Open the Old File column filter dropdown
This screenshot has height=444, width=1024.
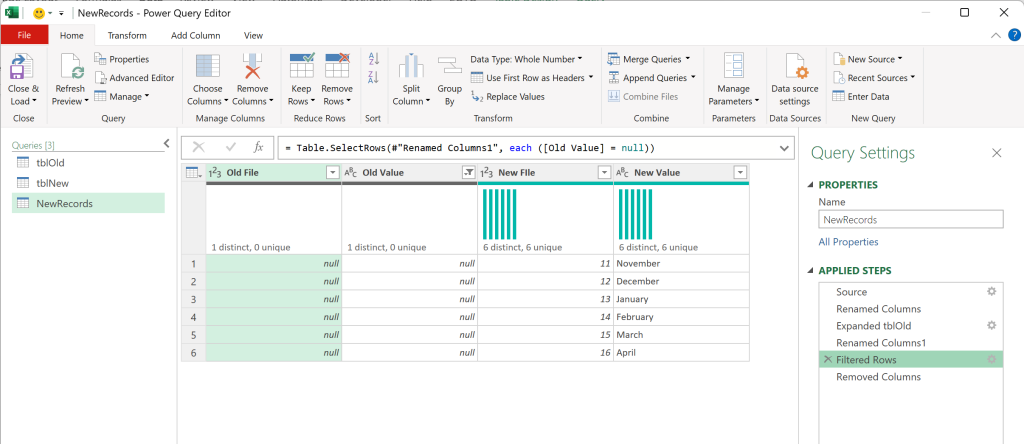click(x=333, y=172)
